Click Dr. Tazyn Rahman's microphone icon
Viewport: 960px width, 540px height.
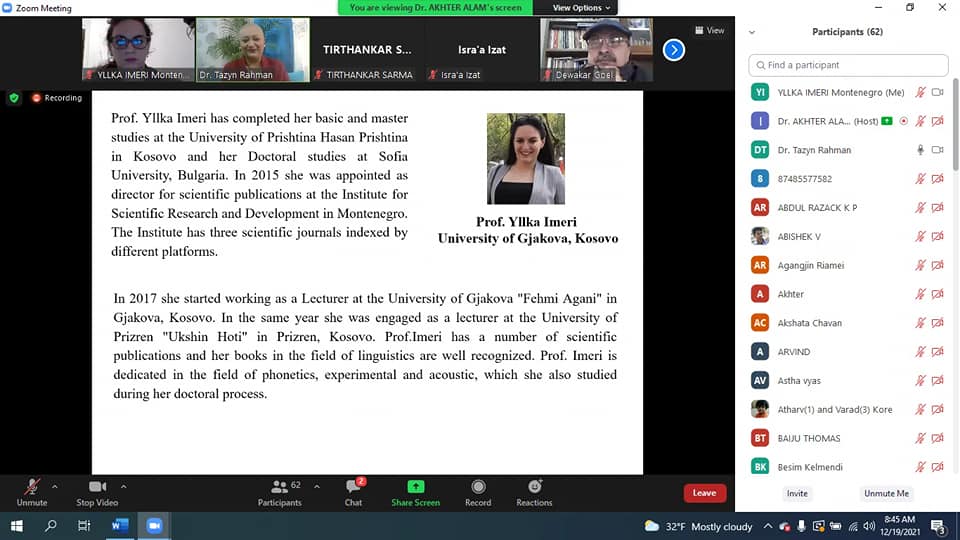(920, 150)
